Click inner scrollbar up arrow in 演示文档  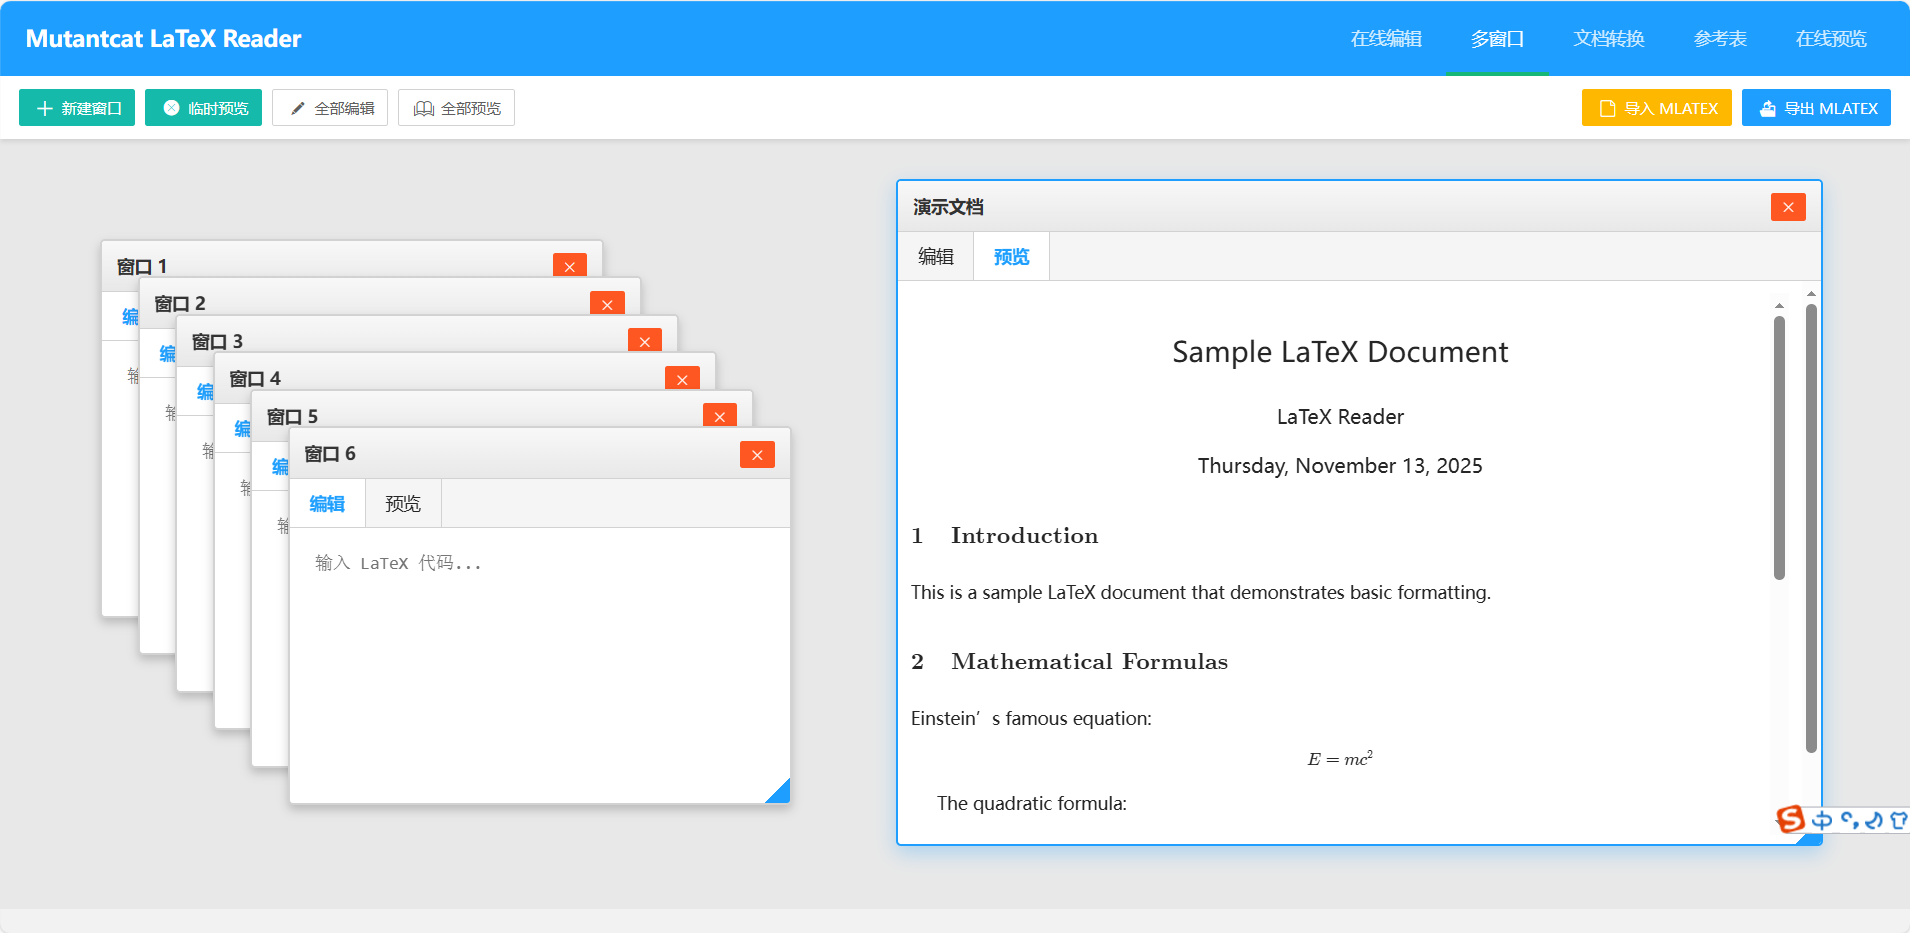(x=1779, y=305)
